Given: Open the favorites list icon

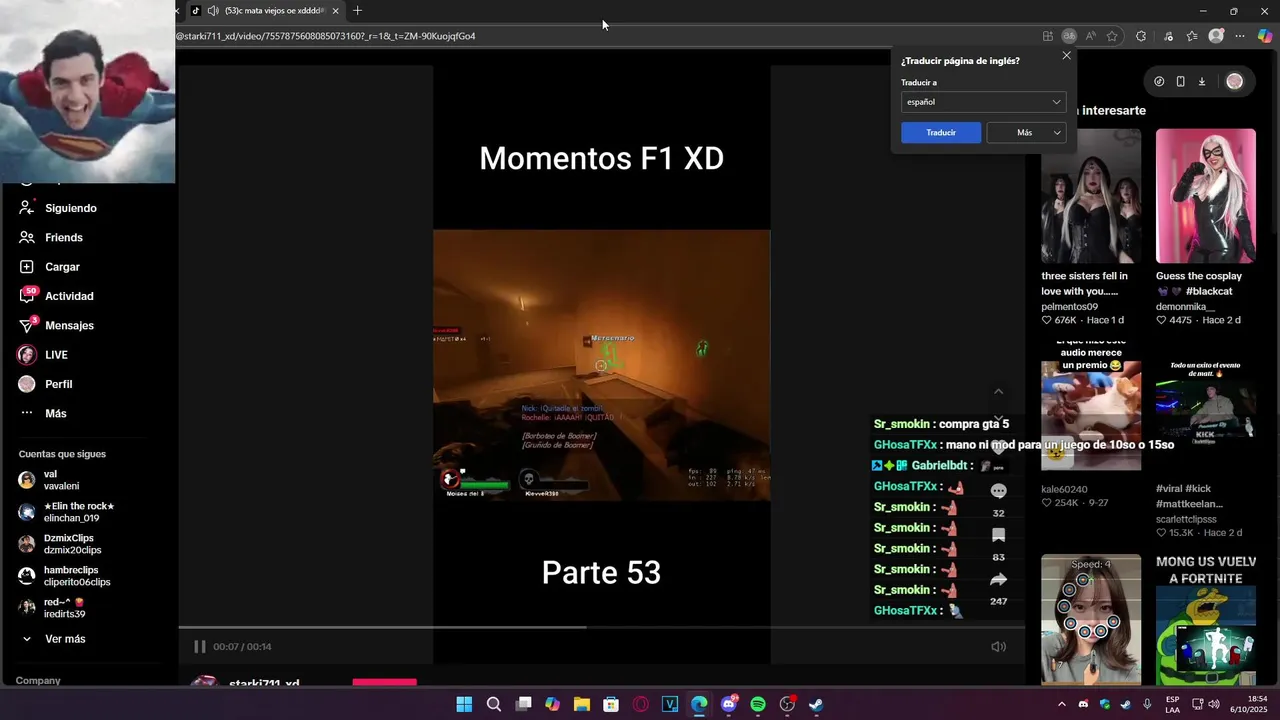Looking at the screenshot, I should (1192, 36).
